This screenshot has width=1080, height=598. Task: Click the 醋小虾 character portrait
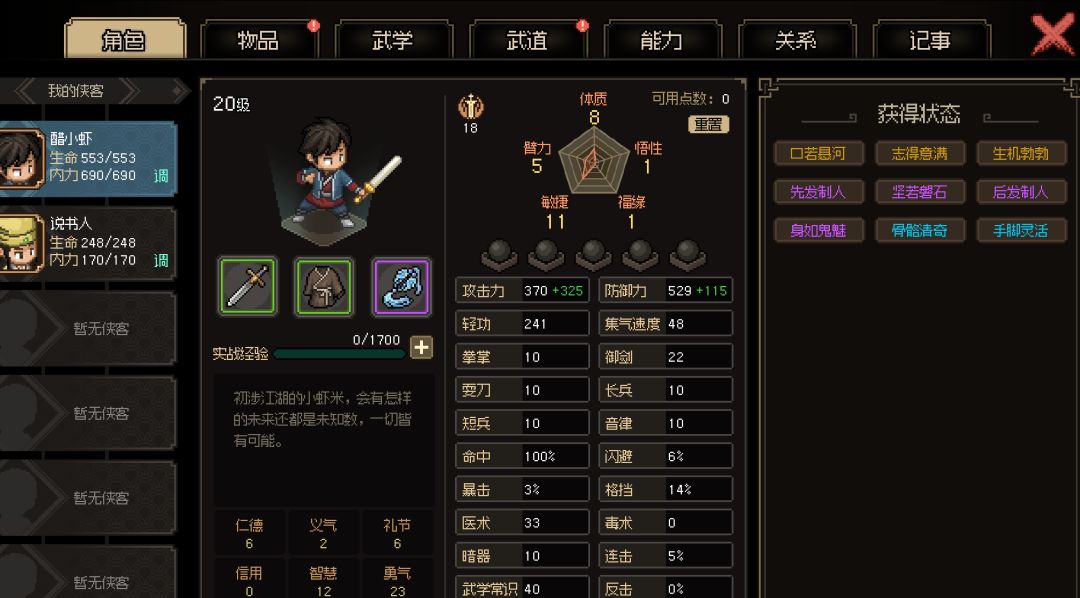(x=19, y=159)
